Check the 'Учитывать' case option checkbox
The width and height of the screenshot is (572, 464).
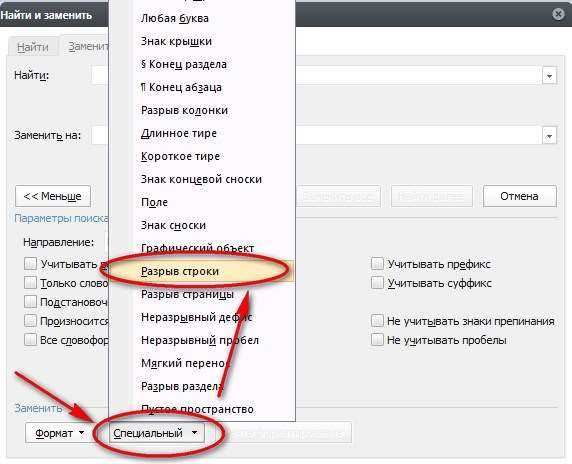pyautogui.click(x=30, y=263)
